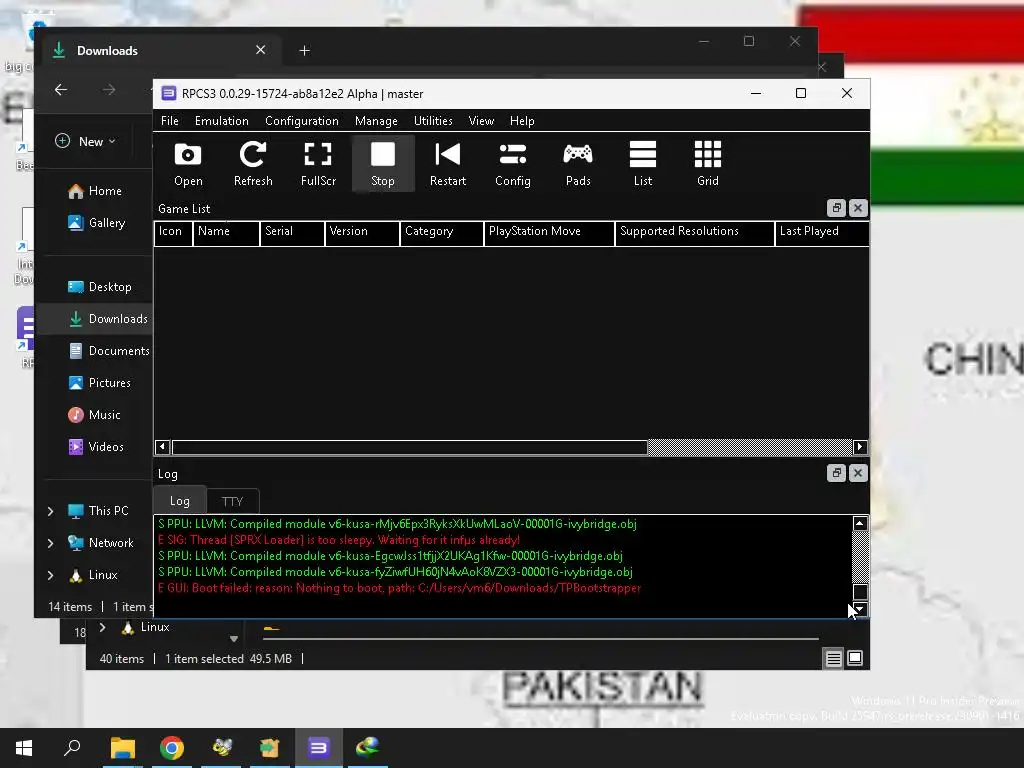Screen dimensions: 1024x768
Task: Restart the emulation from the toolbar
Action: [448, 164]
